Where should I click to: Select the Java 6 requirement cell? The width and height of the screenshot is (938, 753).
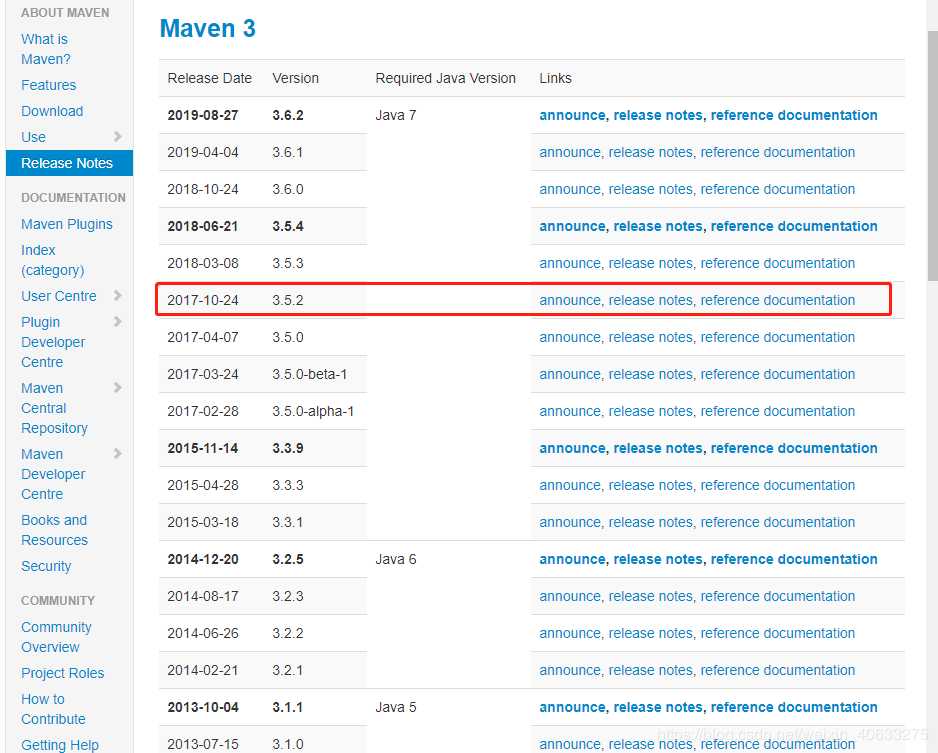[395, 560]
